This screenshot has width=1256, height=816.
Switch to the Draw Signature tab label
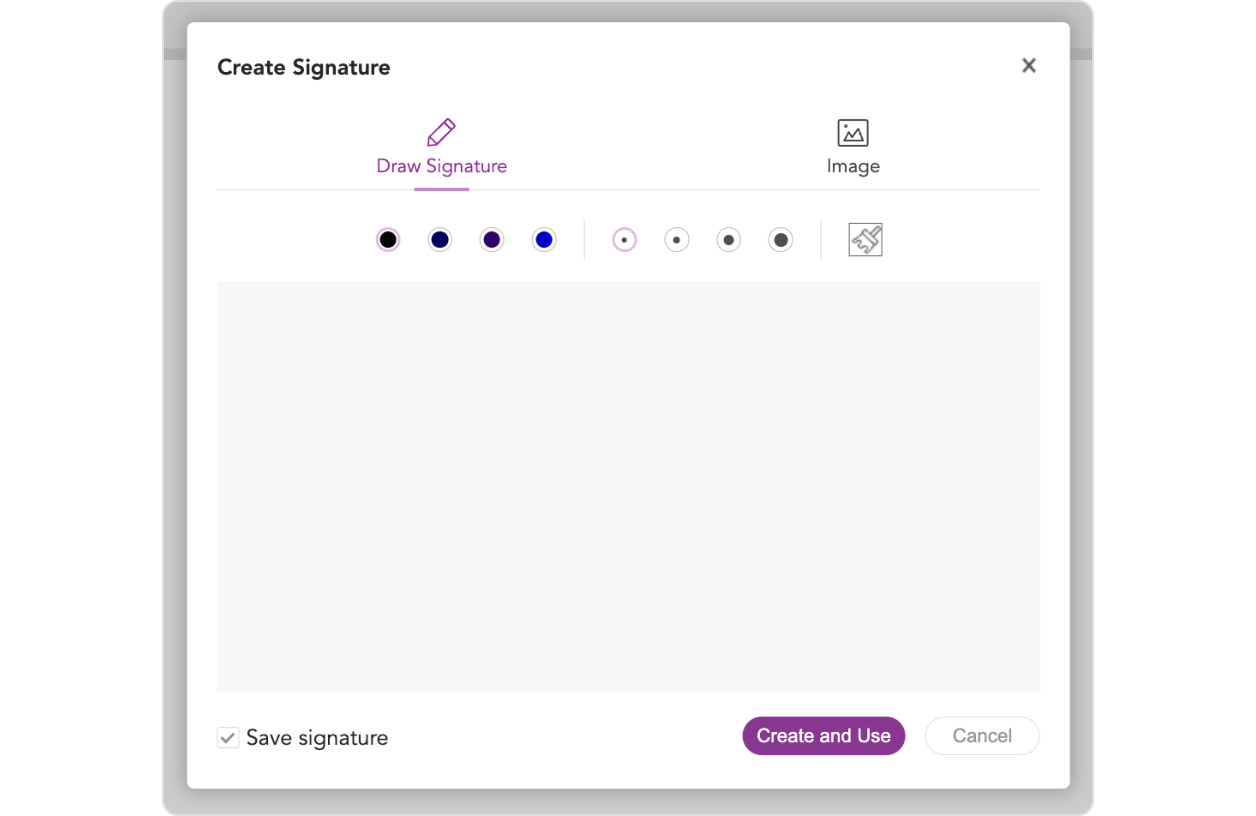point(441,166)
